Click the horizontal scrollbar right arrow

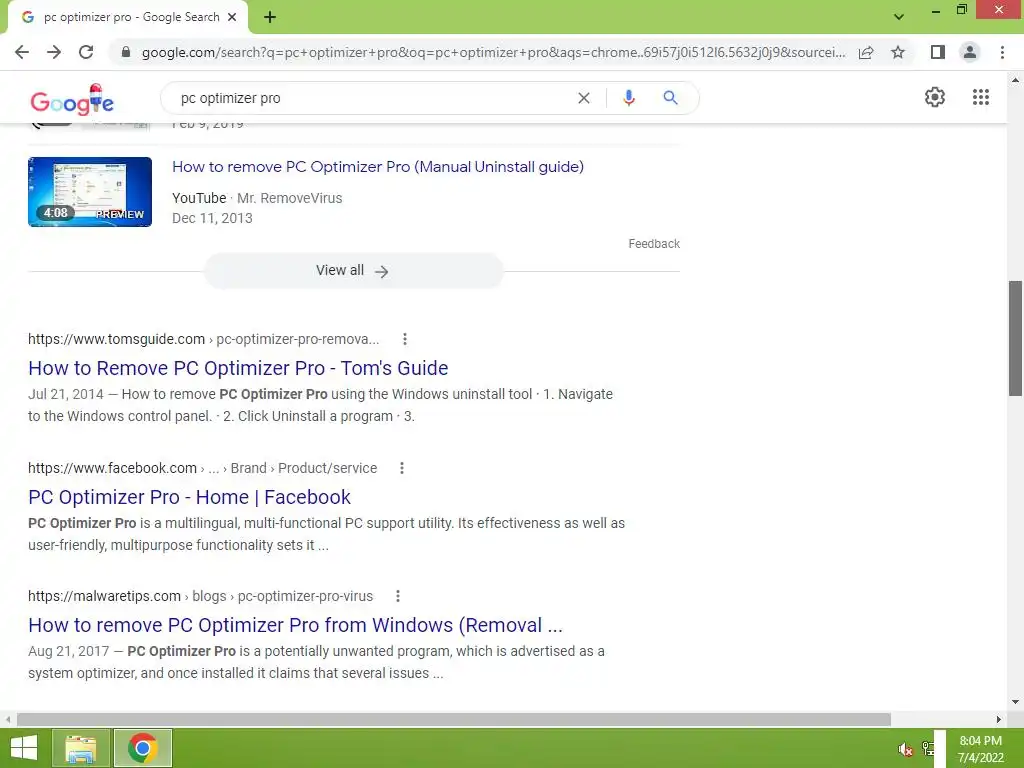click(999, 719)
